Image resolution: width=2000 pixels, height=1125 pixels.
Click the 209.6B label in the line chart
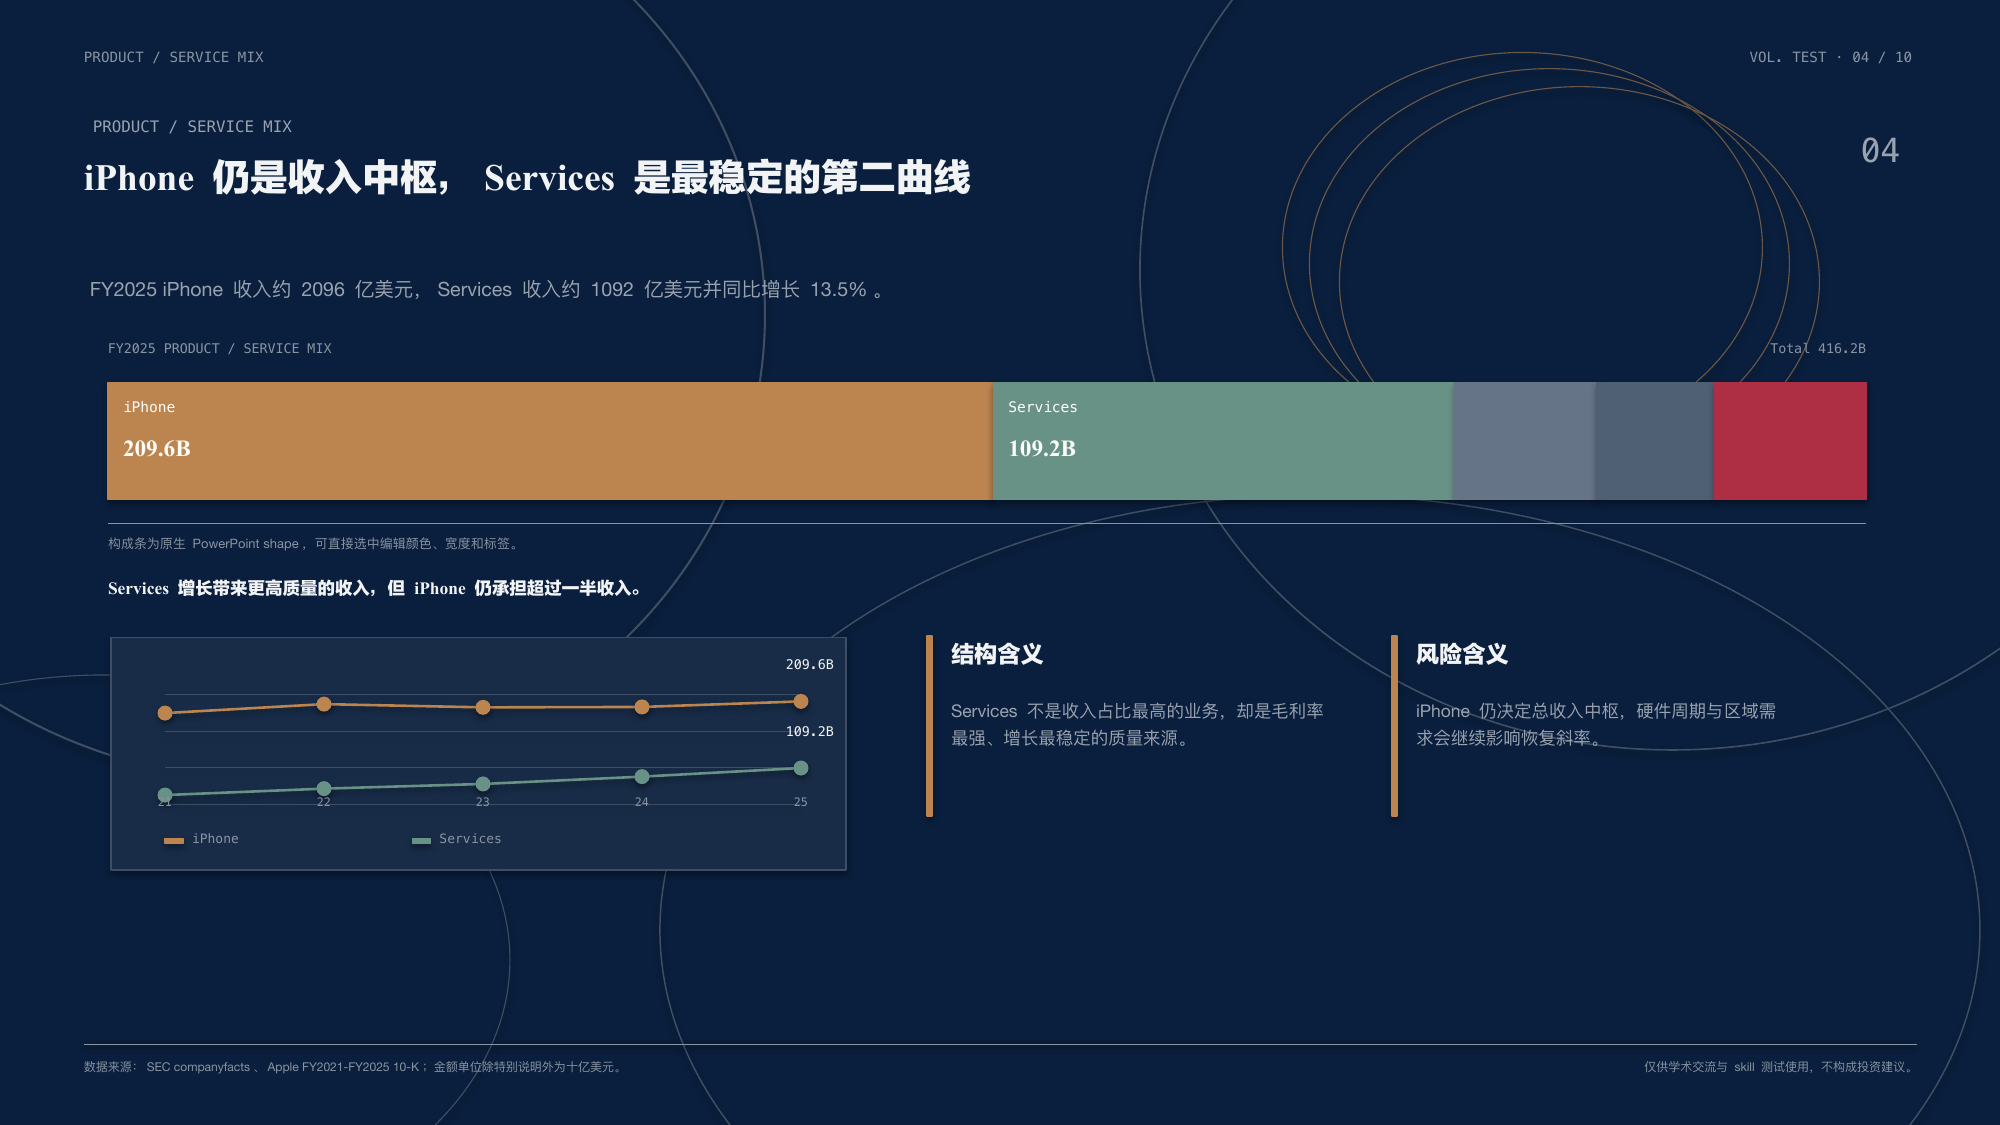pos(809,664)
